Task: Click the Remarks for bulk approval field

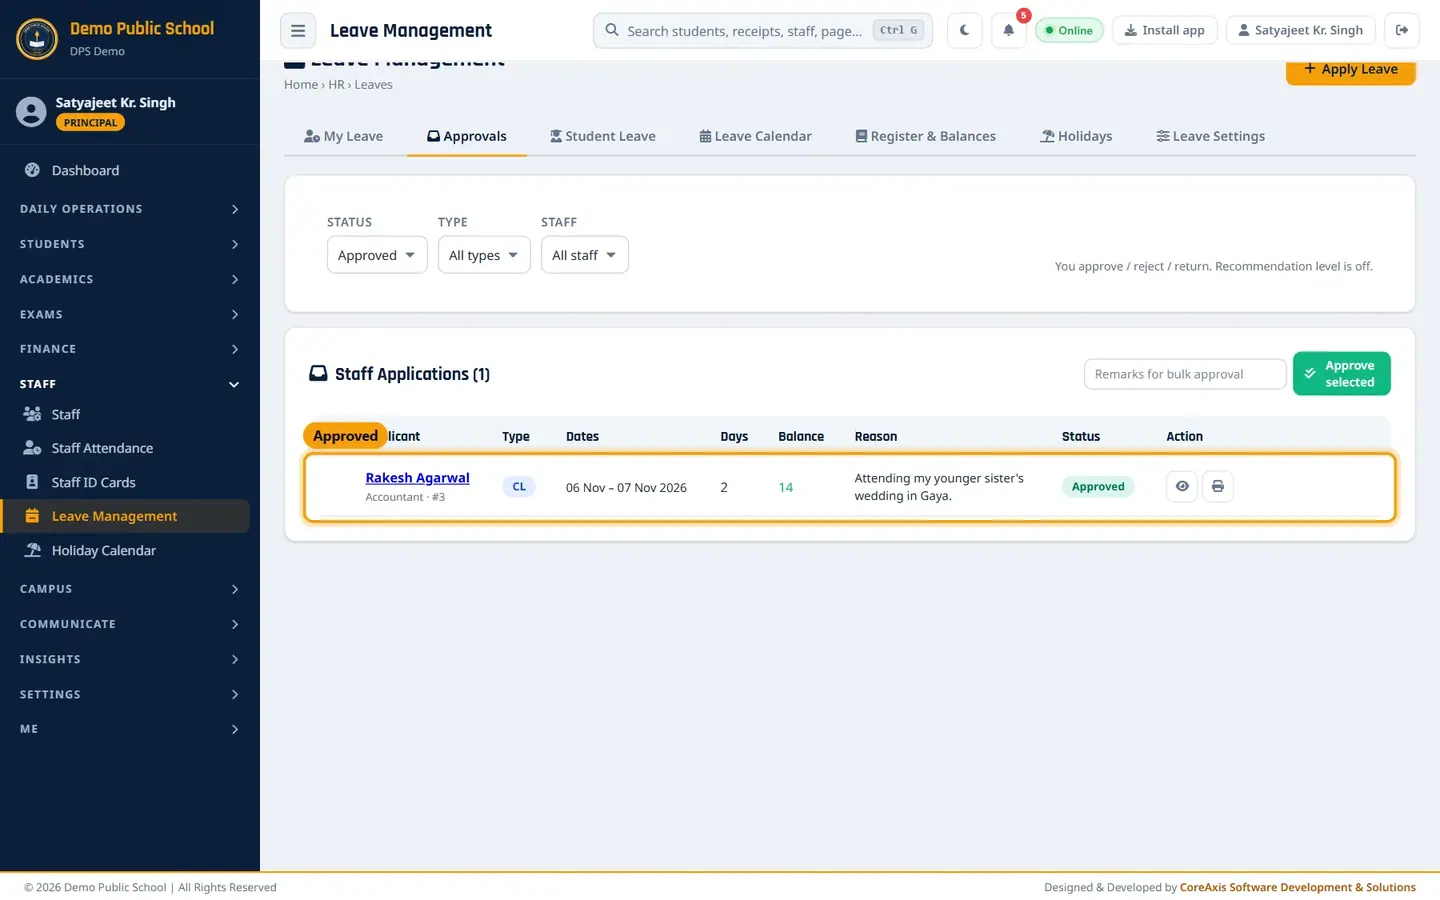Action: (x=1185, y=374)
